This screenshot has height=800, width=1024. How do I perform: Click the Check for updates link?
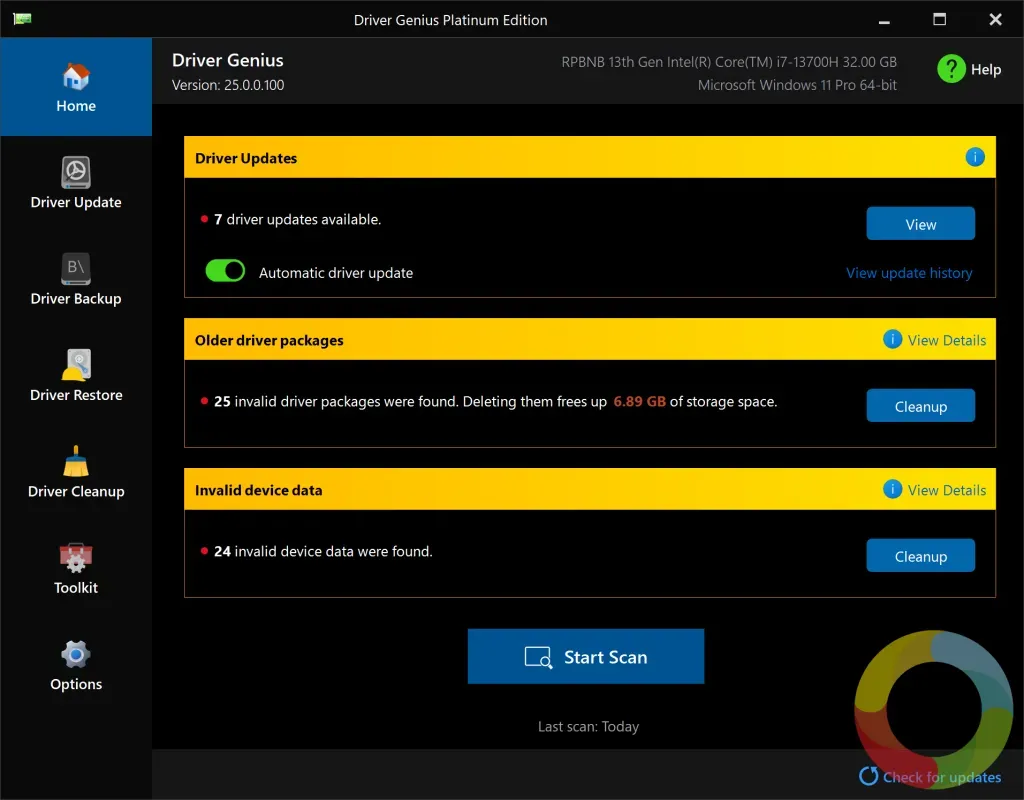pyautogui.click(x=942, y=777)
